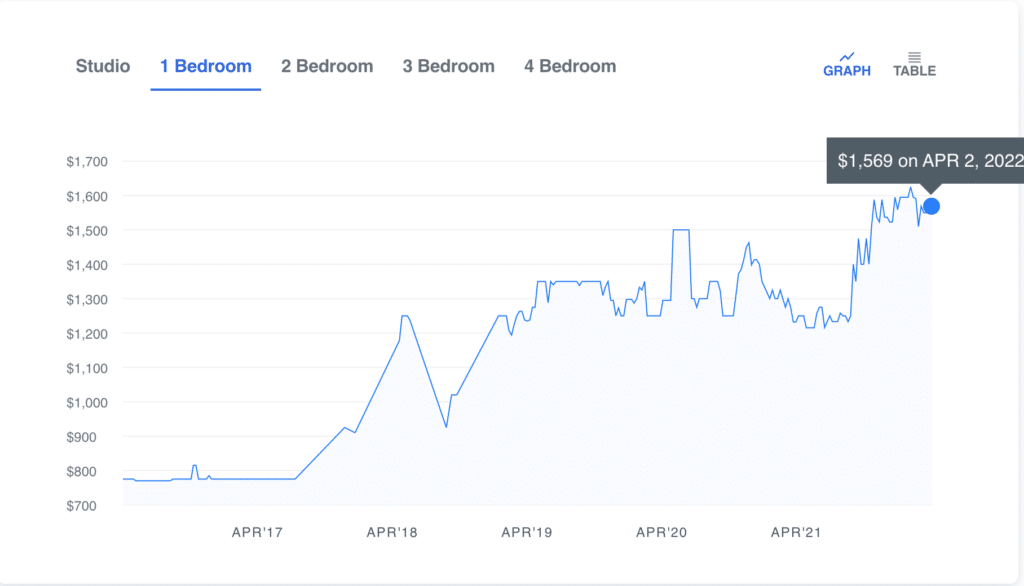Click the GRAPH text label
1024x586 pixels.
pyautogui.click(x=847, y=72)
